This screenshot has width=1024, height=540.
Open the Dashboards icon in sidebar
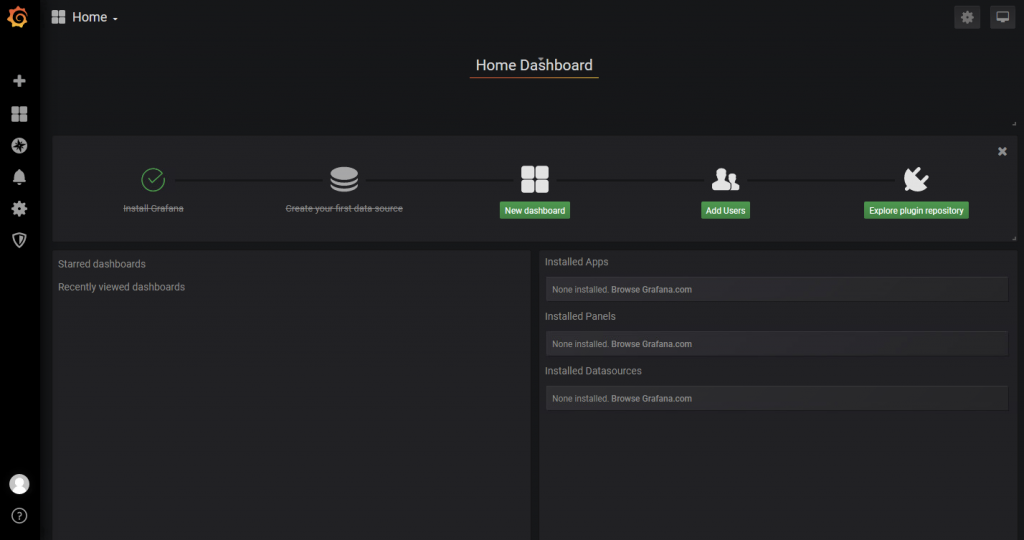(x=19, y=114)
